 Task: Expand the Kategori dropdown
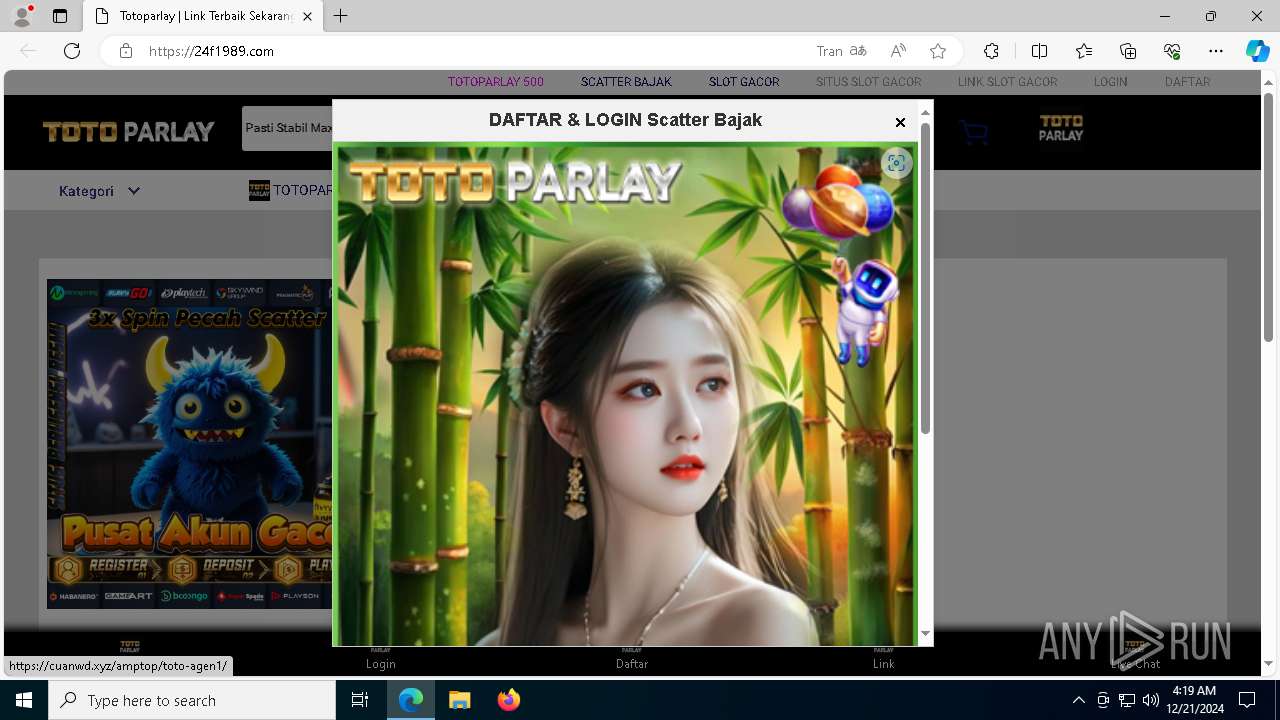tap(99, 191)
